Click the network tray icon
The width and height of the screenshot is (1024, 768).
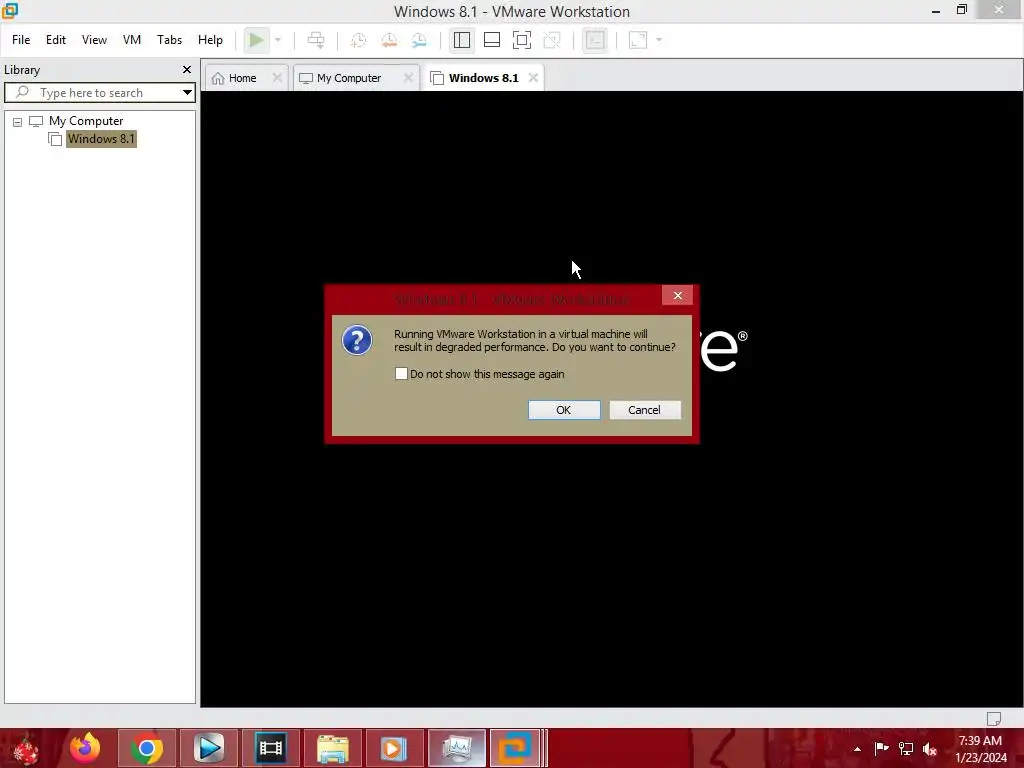point(906,748)
